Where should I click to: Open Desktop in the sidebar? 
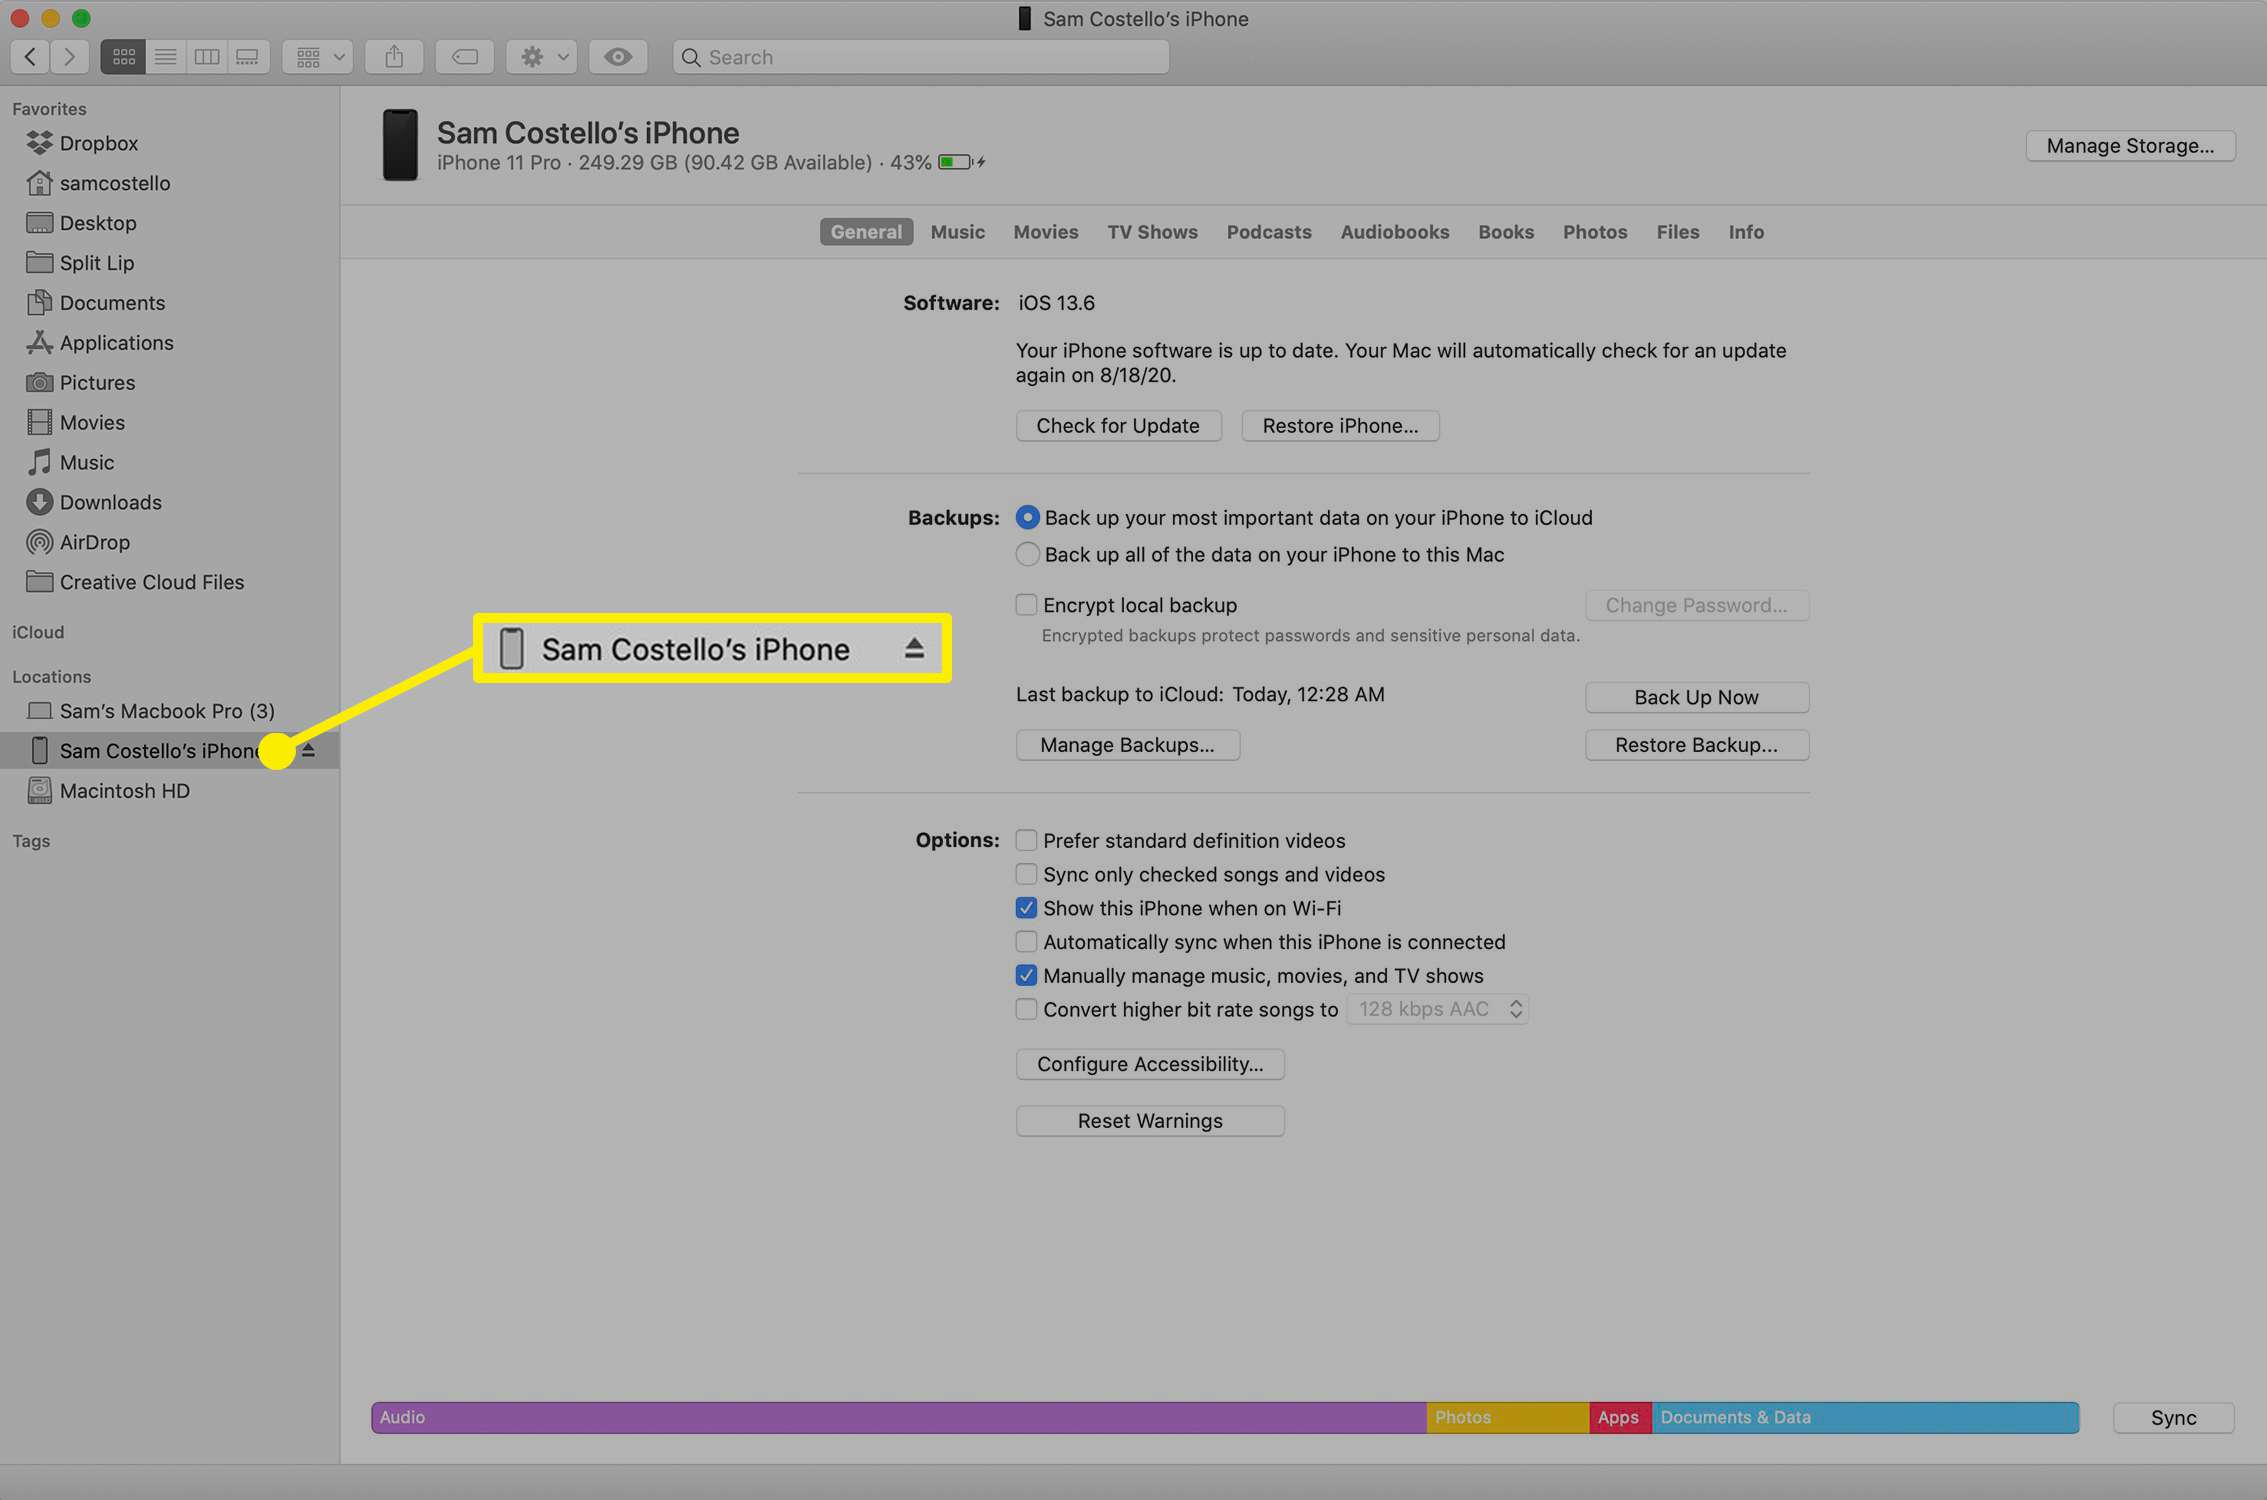(170, 223)
